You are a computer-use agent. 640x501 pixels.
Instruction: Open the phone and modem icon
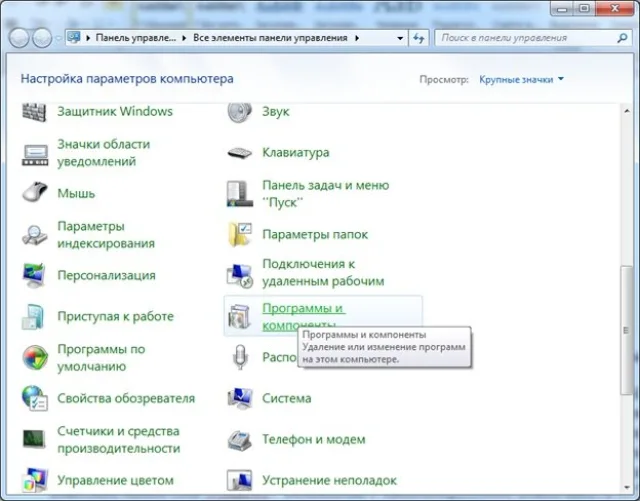coord(240,439)
